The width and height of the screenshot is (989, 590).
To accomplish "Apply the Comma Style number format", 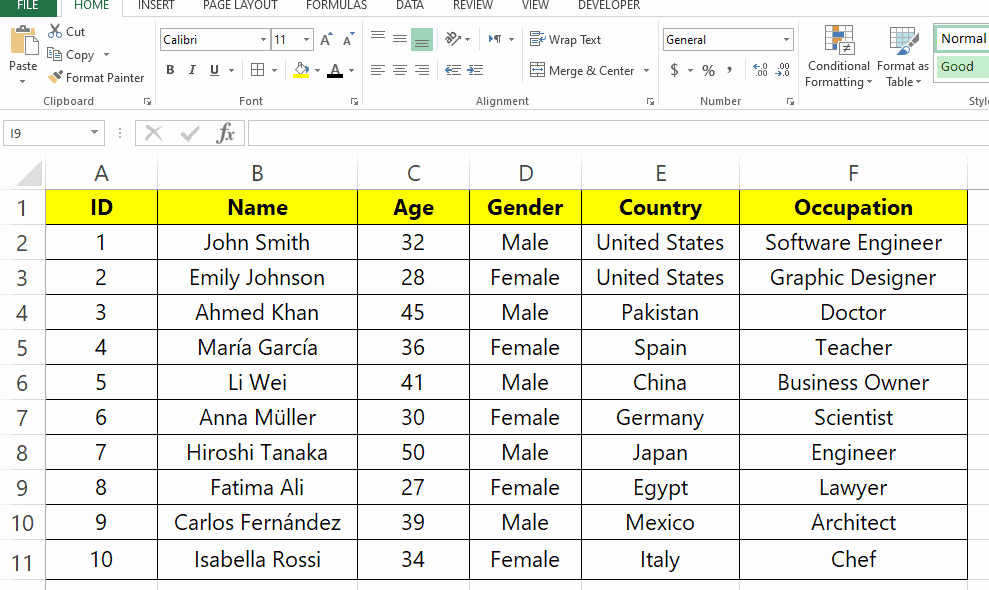I will [730, 71].
